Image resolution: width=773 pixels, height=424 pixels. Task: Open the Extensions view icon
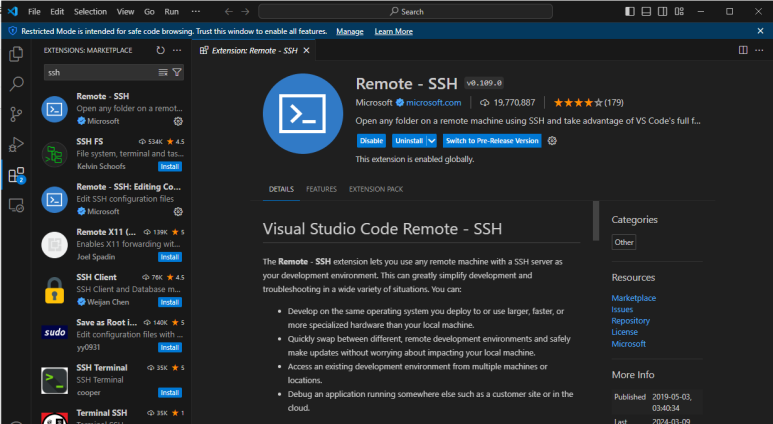pos(16,175)
